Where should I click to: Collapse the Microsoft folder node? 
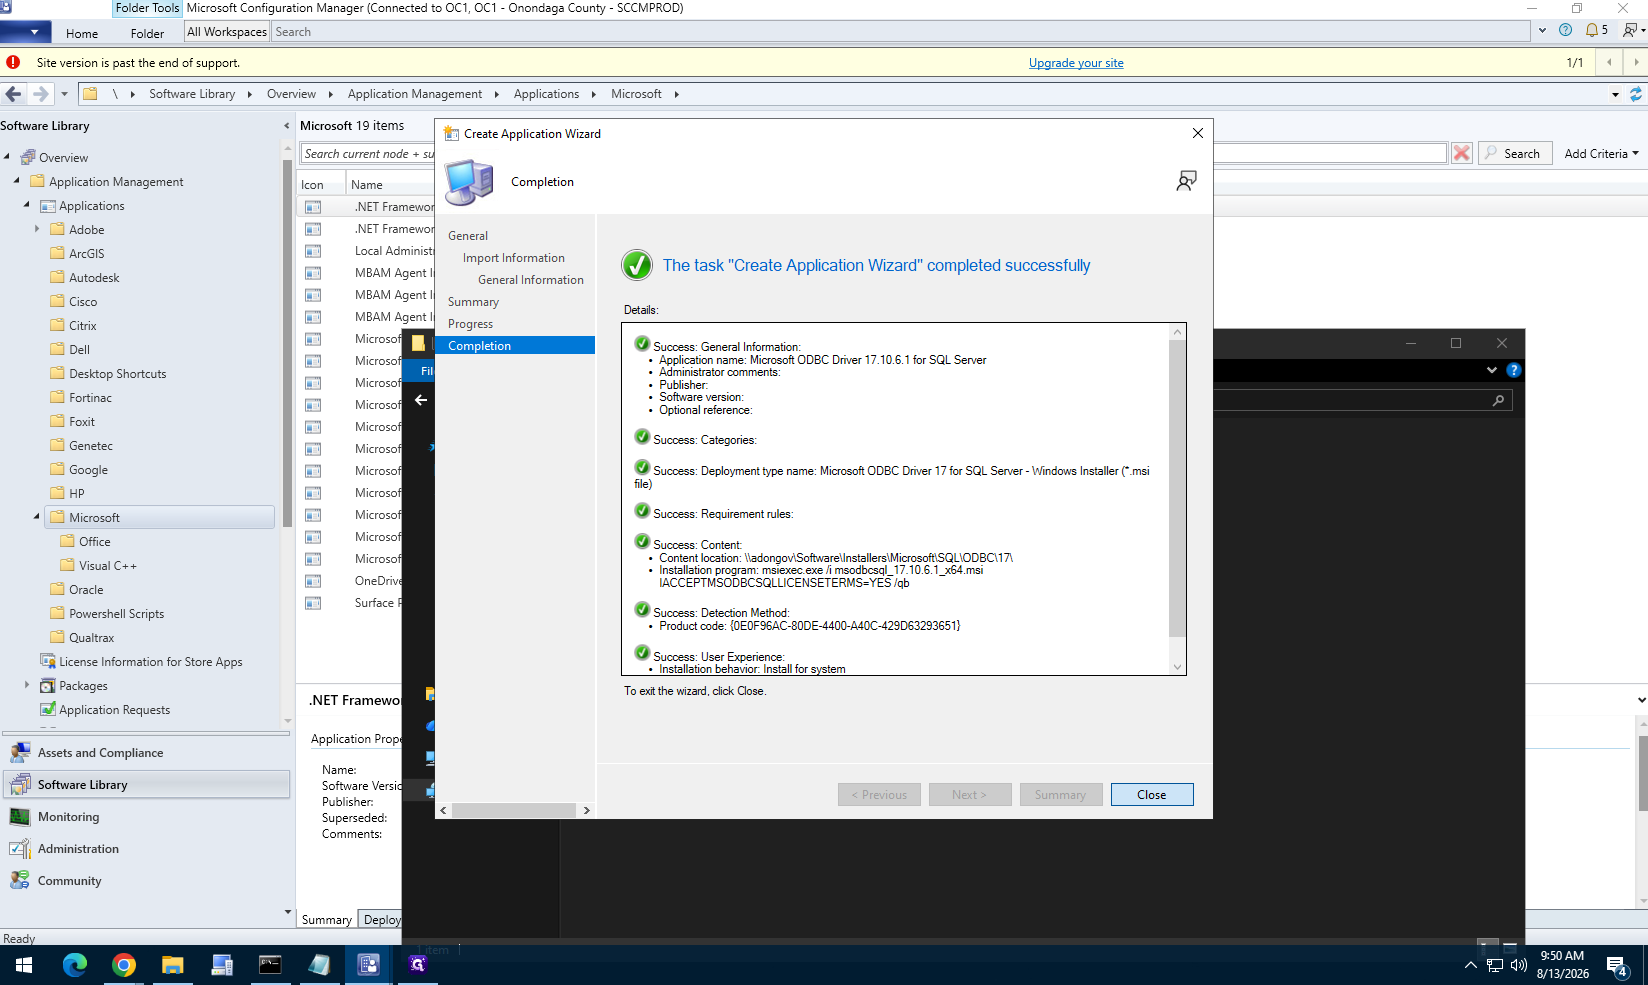click(37, 518)
